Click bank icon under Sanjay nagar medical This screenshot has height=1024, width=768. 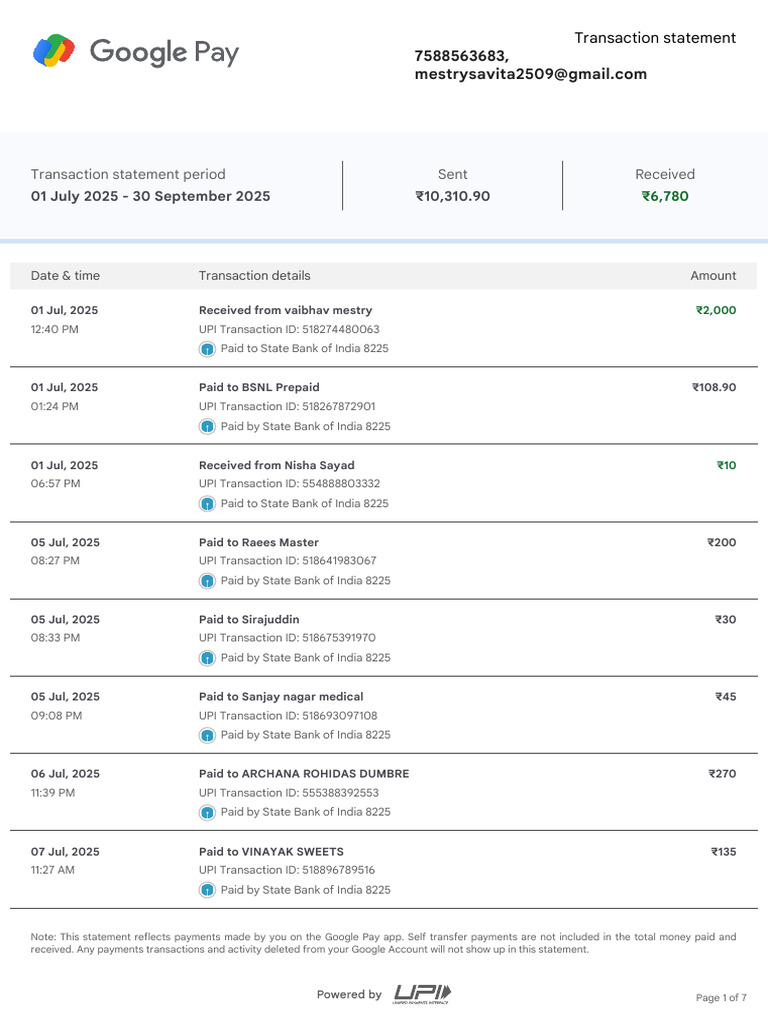pos(207,735)
